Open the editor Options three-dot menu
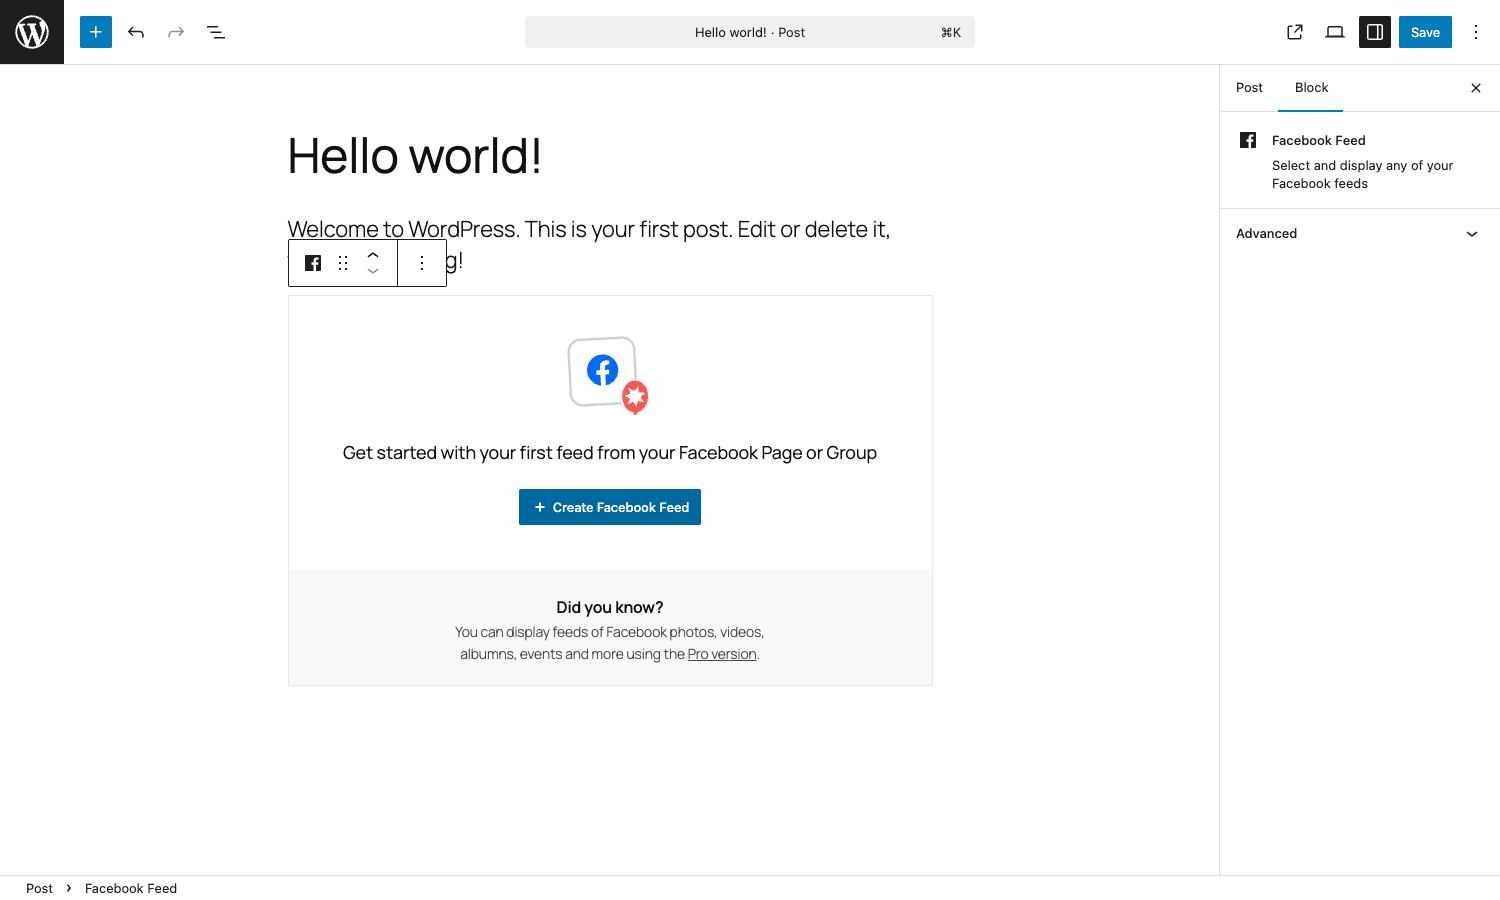The image size is (1500, 900). tap(1476, 32)
